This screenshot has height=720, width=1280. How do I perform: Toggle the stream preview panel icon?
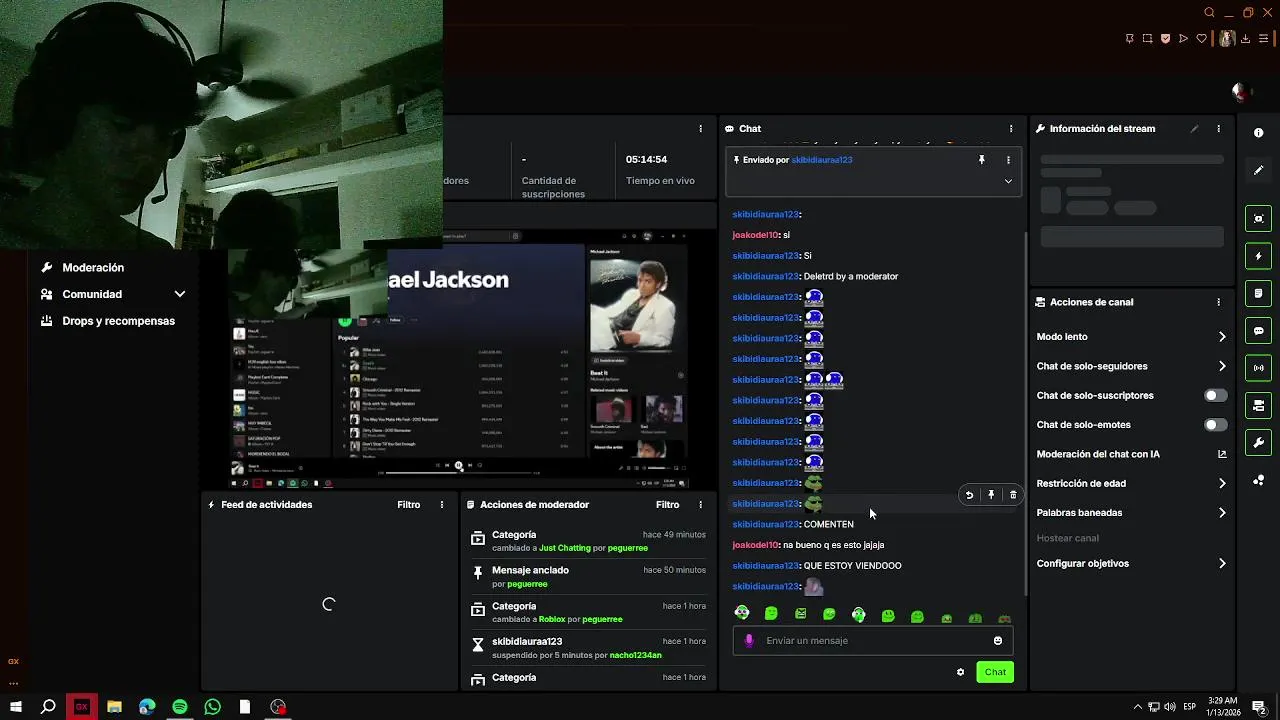1258,219
